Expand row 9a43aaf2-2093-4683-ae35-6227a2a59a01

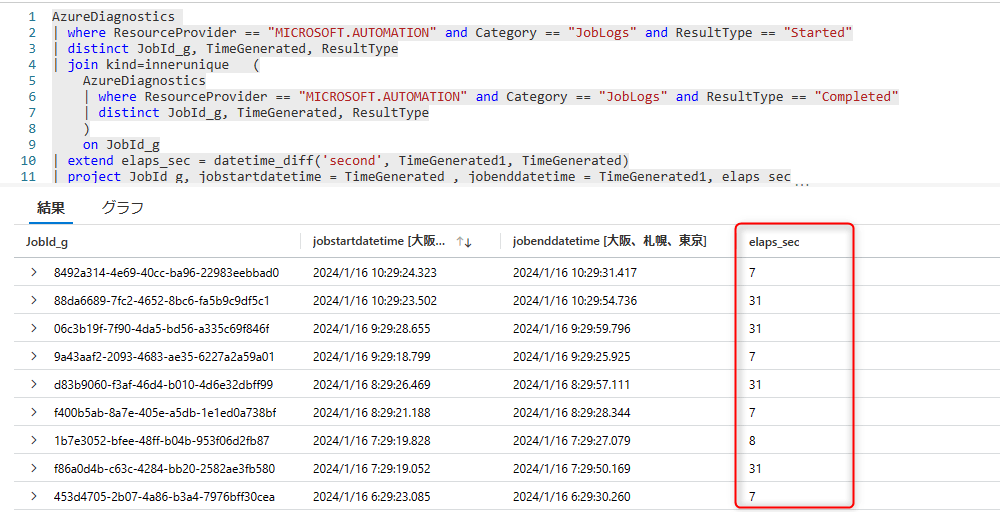coord(34,356)
